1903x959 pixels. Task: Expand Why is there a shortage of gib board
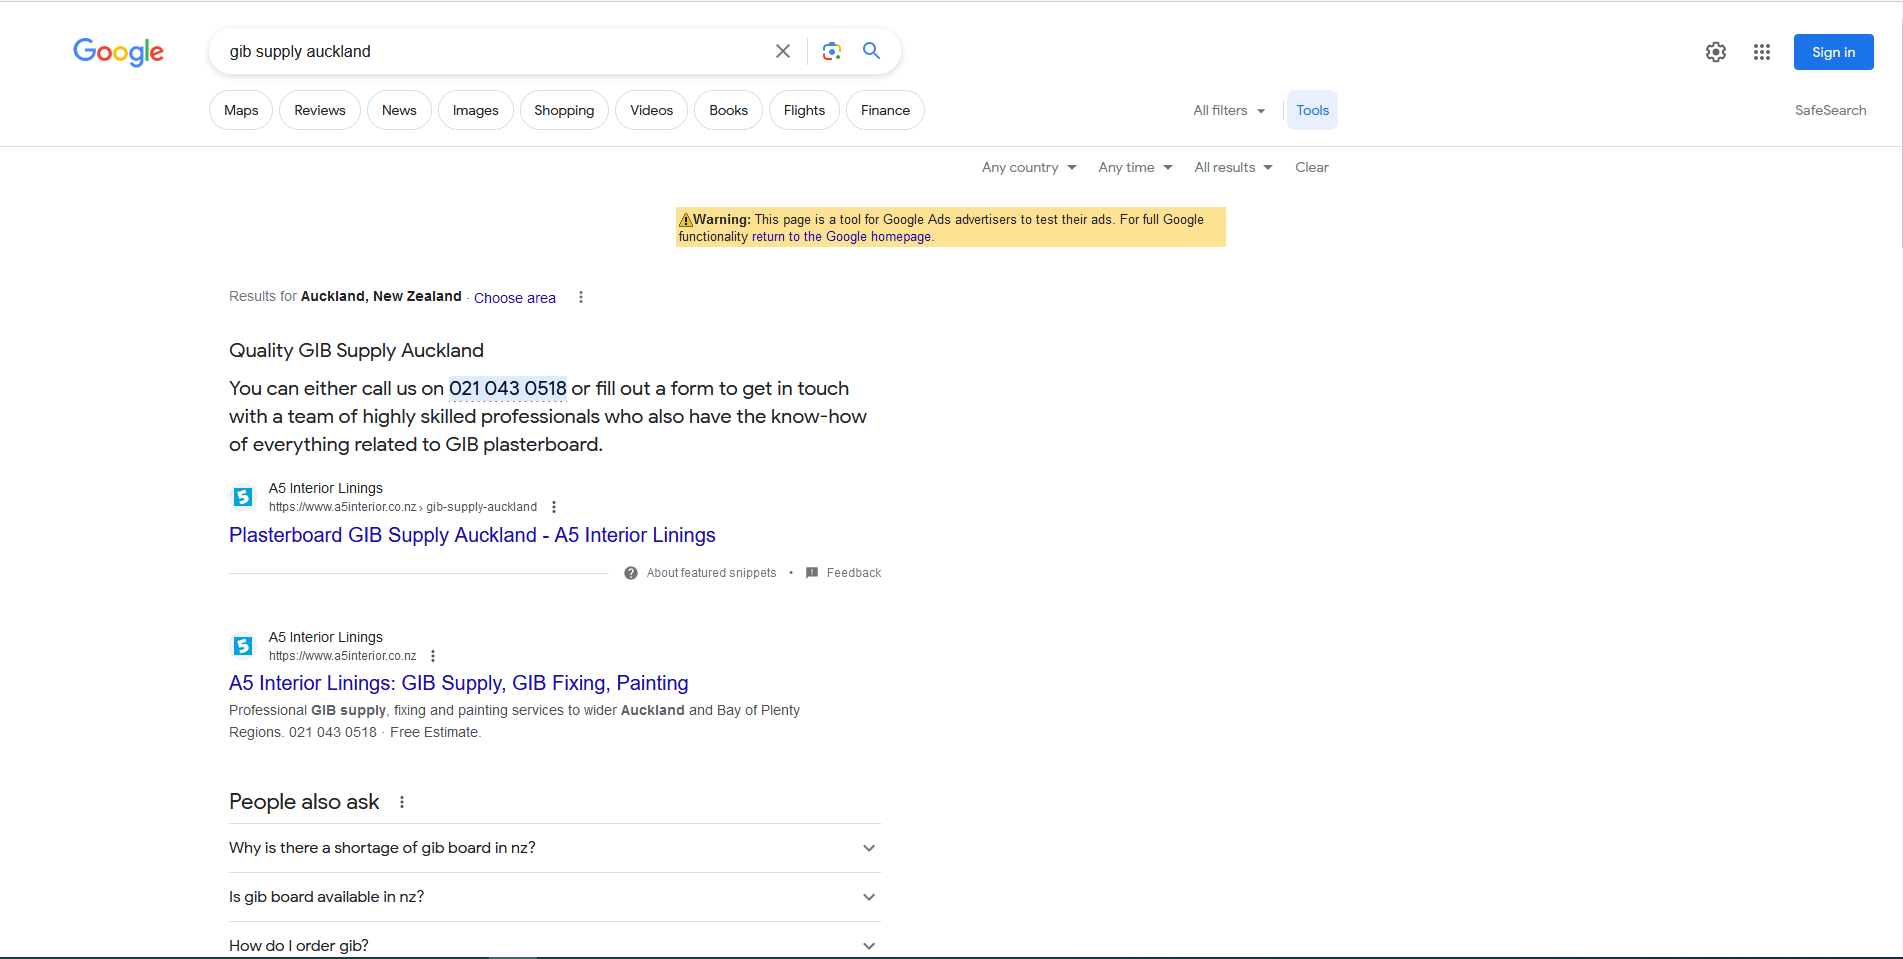(x=555, y=848)
